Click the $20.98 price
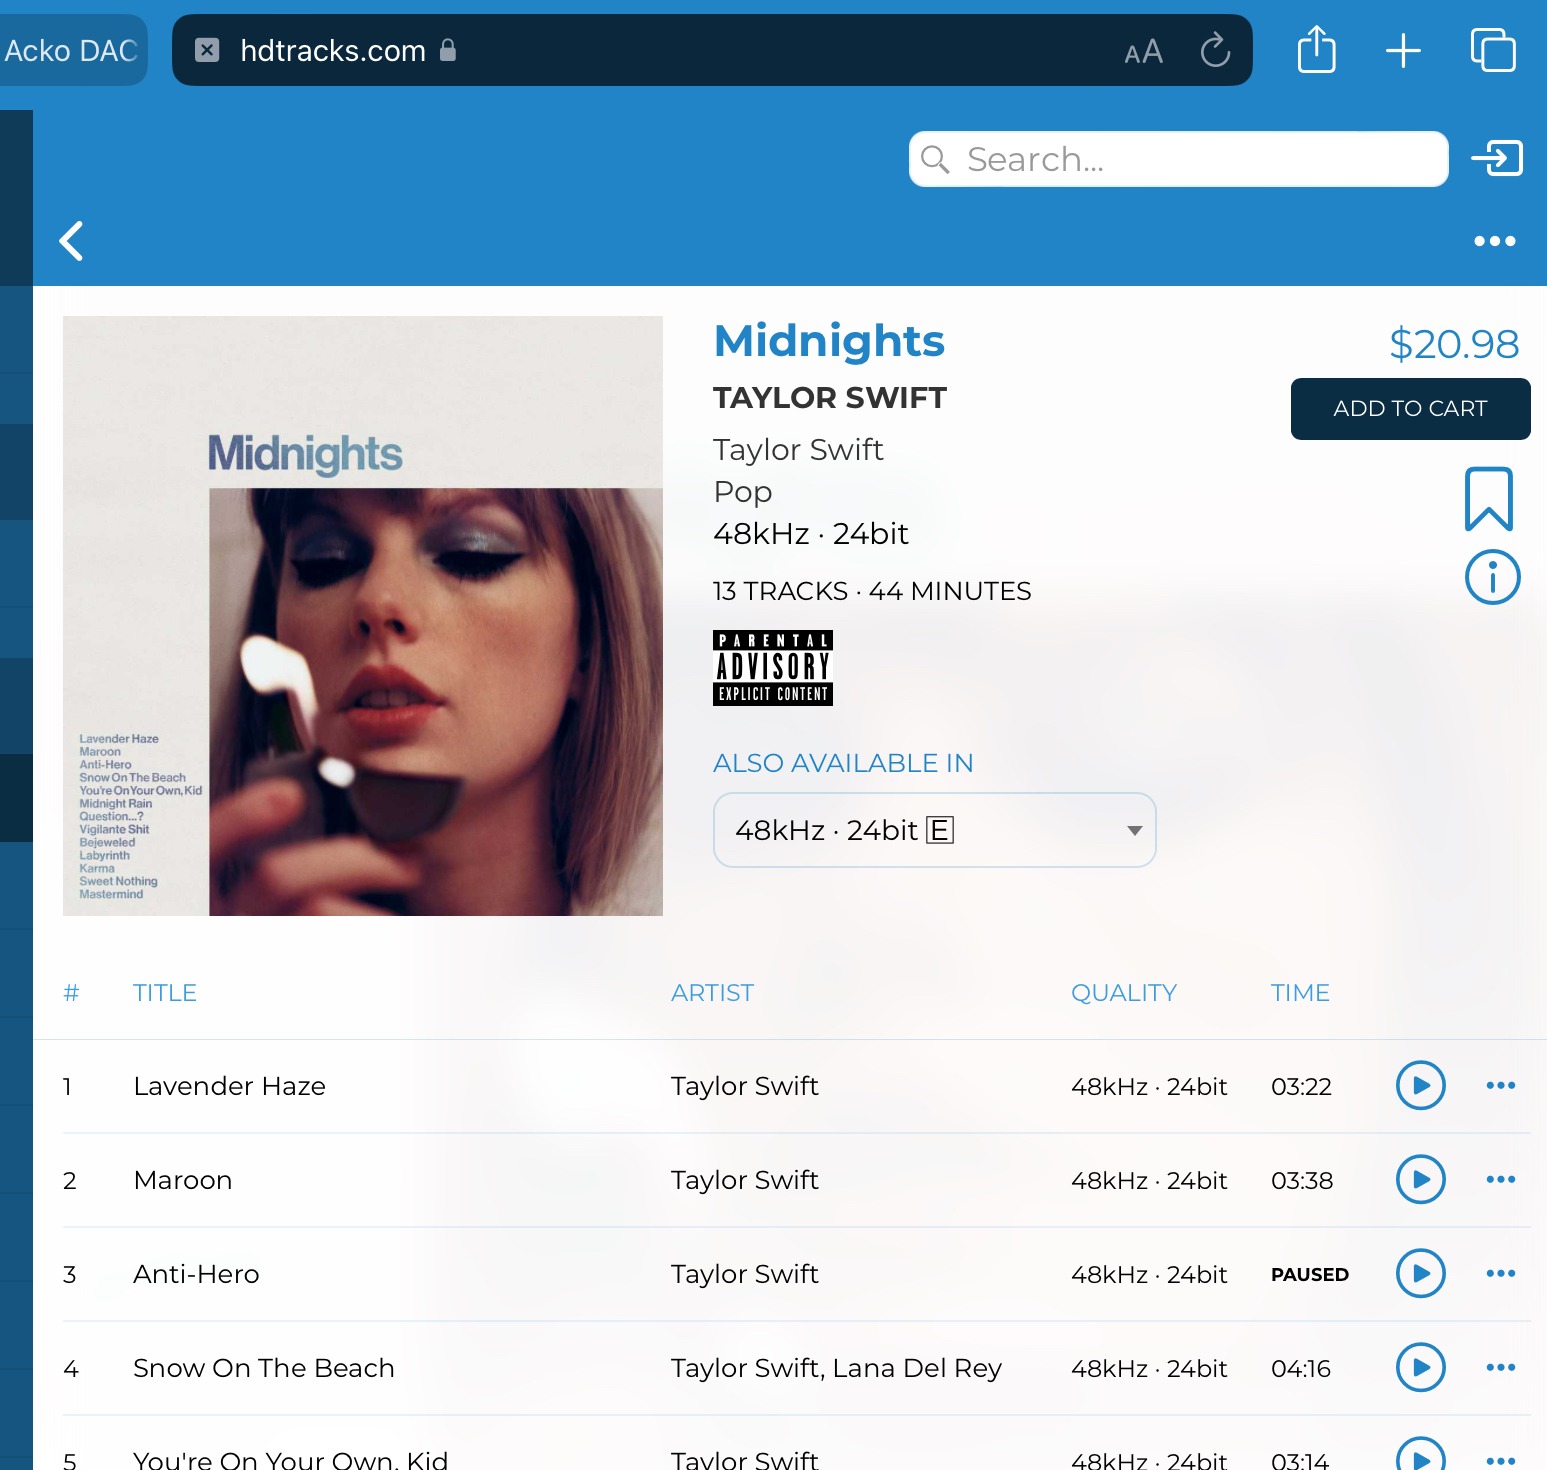This screenshot has width=1547, height=1470. (x=1454, y=344)
